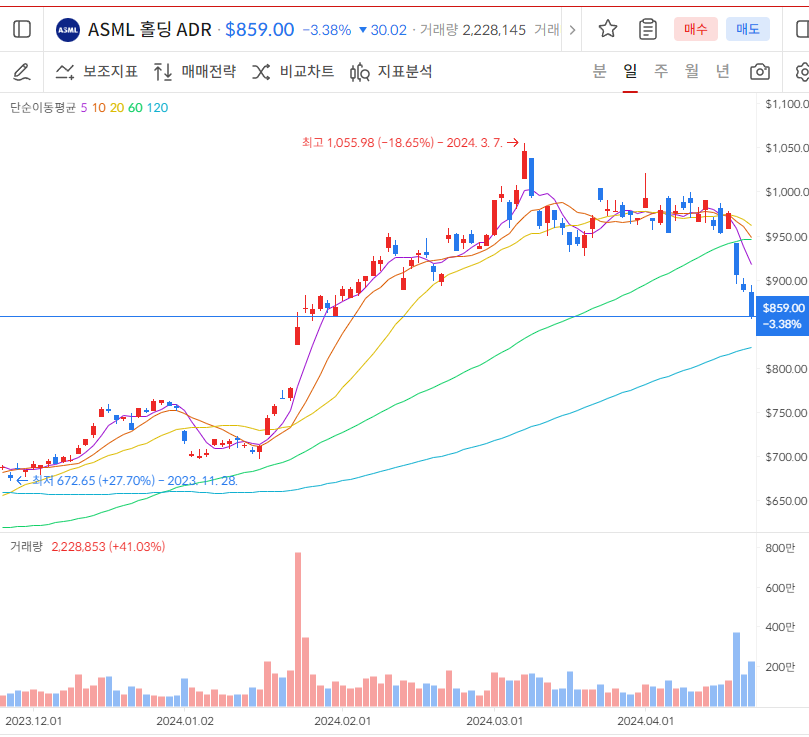Expand more quote info with right chevron

572,30
